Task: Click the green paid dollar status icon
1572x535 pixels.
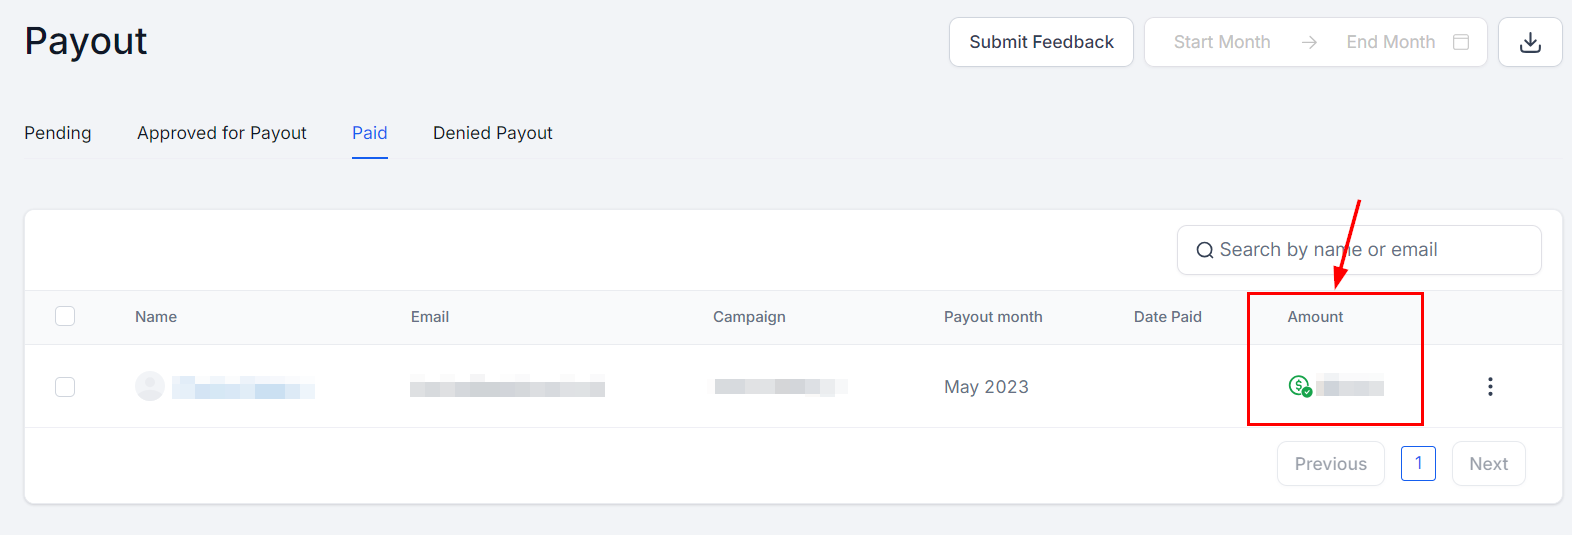Action: coord(1299,386)
